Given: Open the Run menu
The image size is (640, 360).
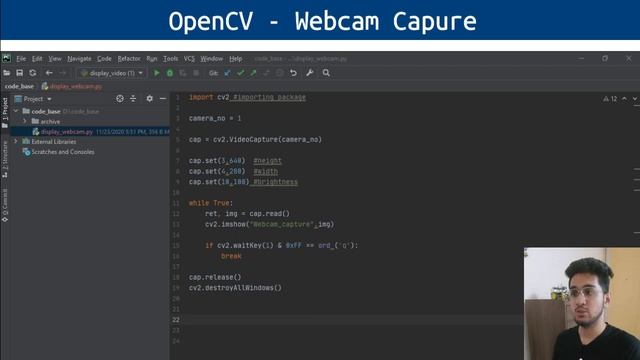Looking at the screenshot, I should click(x=151, y=59).
